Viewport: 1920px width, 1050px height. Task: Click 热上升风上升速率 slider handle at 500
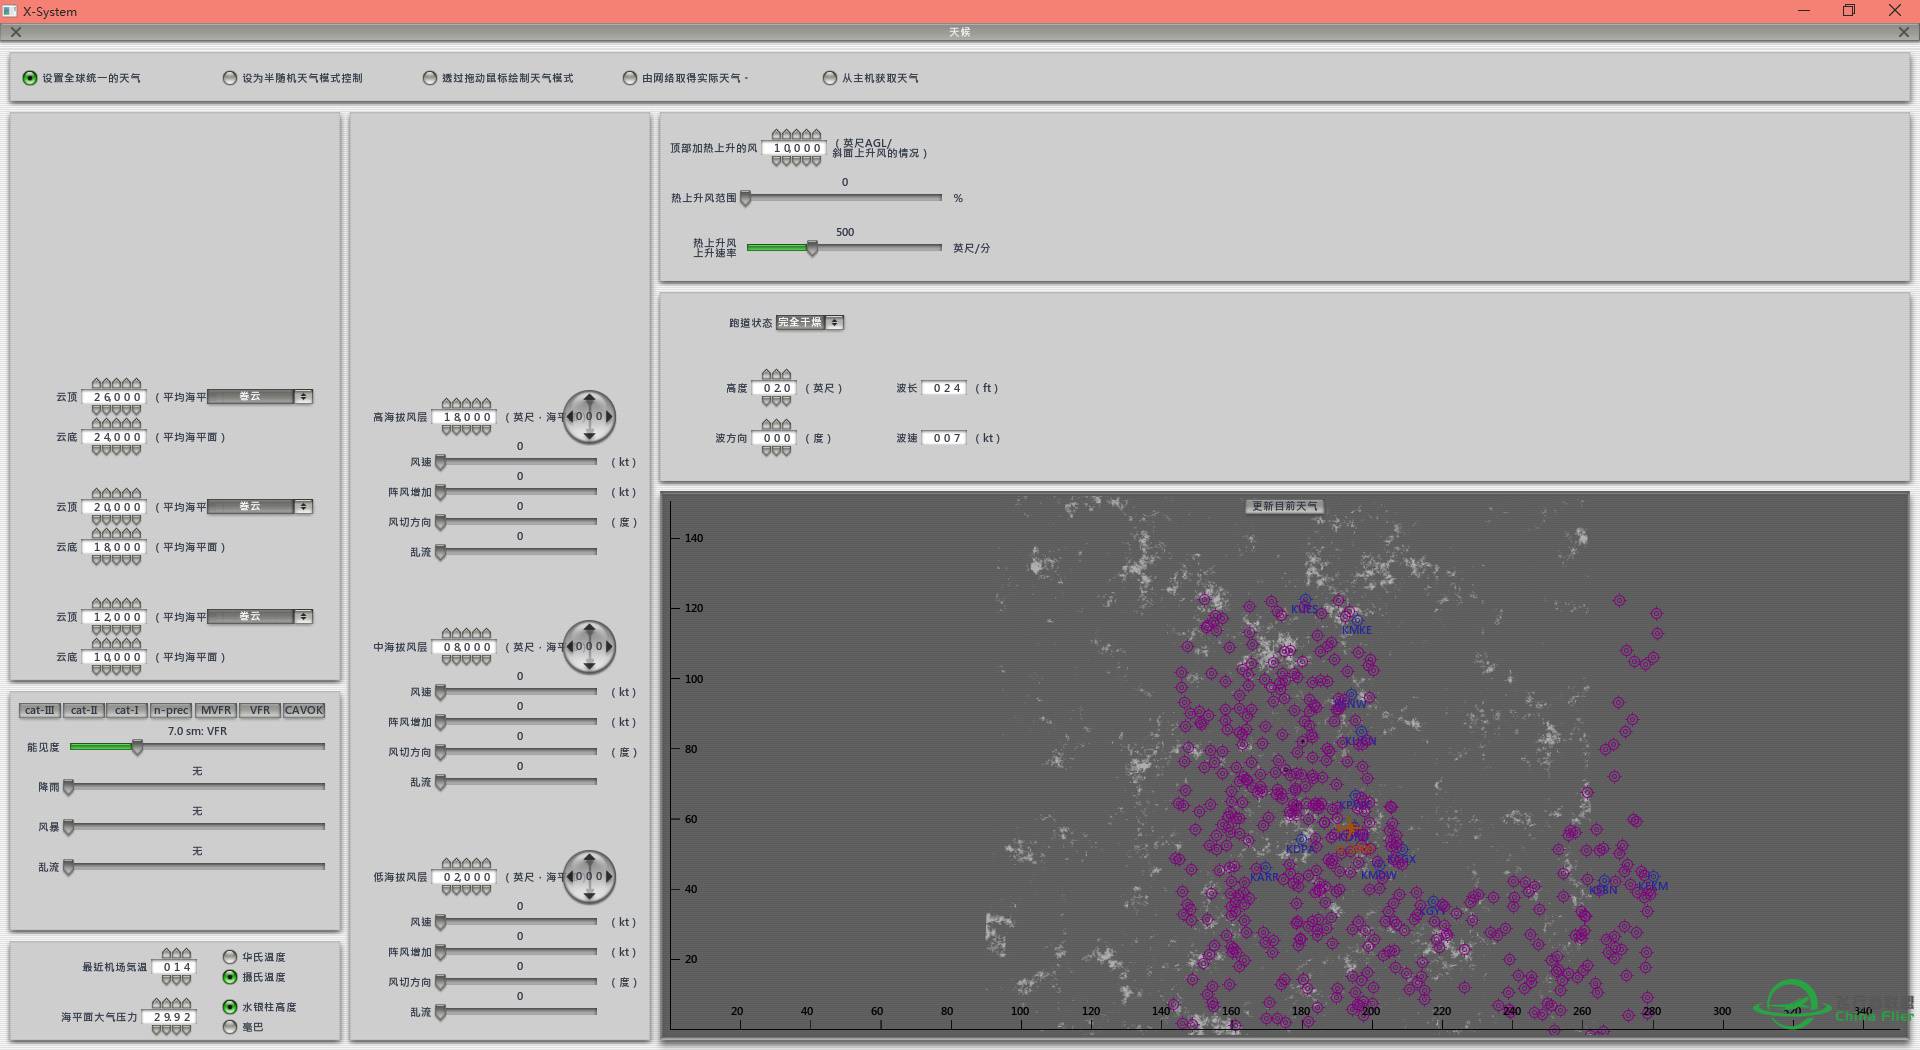click(812, 248)
